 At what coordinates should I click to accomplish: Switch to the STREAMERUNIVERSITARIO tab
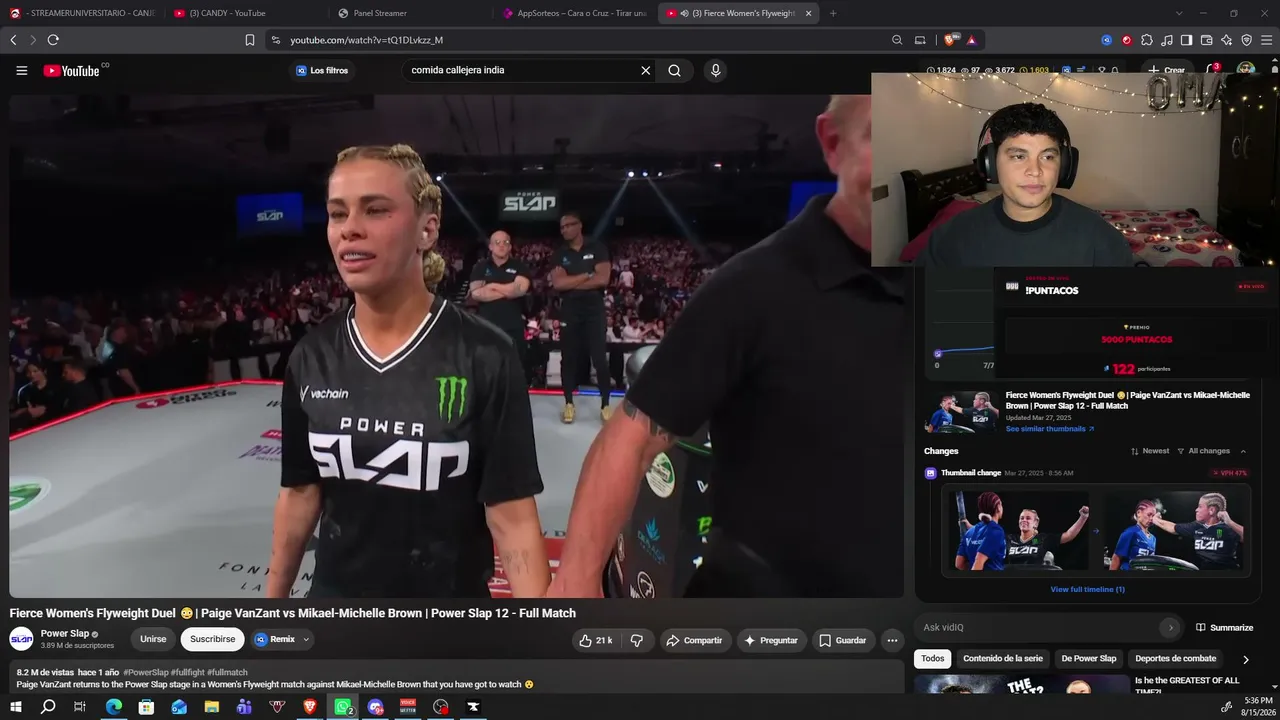[x=81, y=13]
